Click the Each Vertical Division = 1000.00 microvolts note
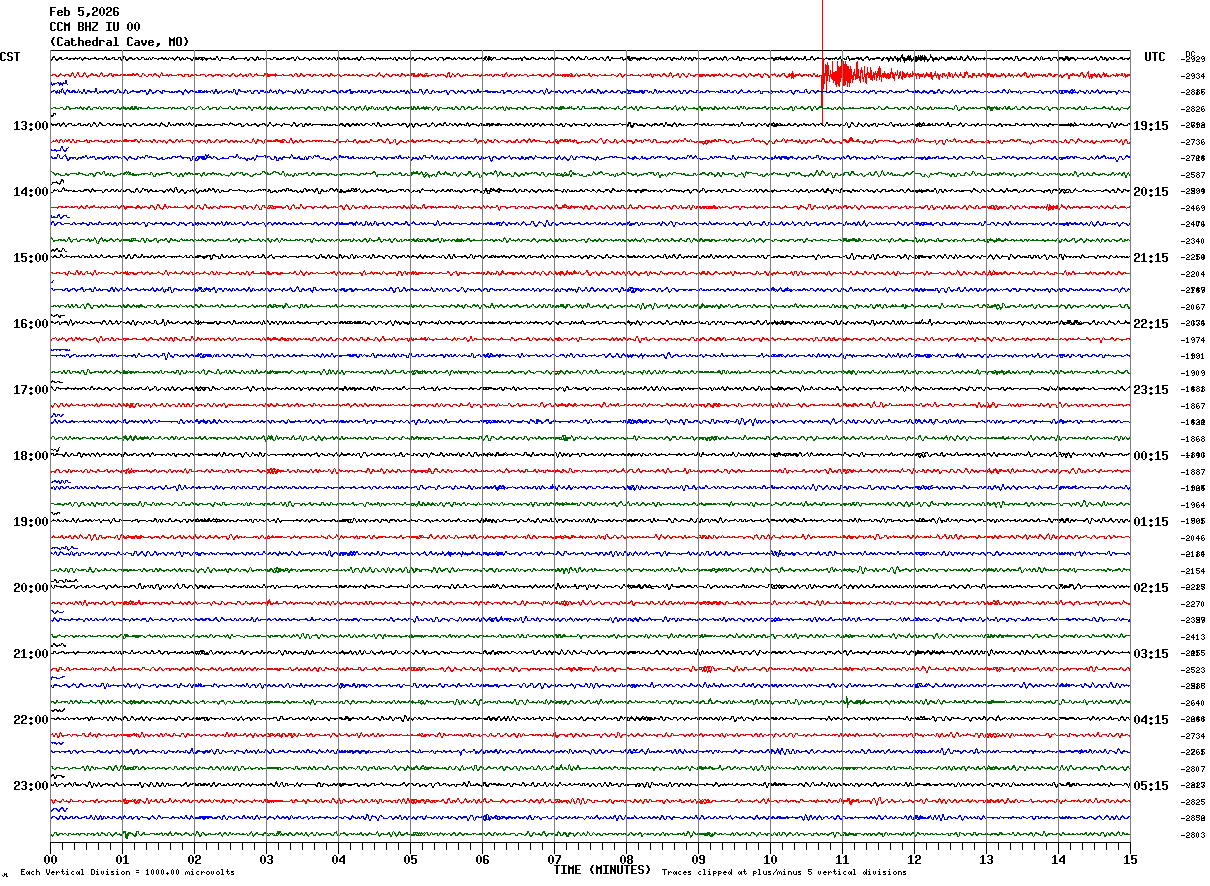The width and height of the screenshot is (1210, 886). click(x=127, y=872)
